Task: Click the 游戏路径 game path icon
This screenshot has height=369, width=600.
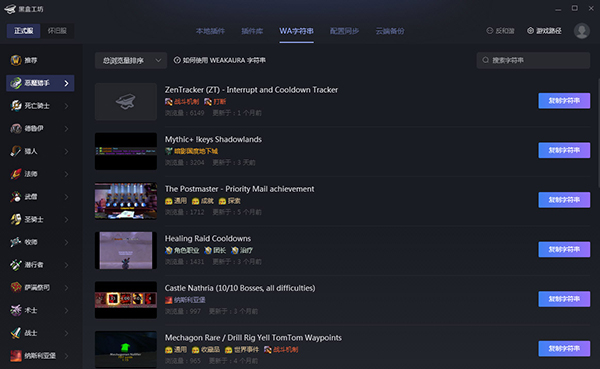Action: point(530,31)
